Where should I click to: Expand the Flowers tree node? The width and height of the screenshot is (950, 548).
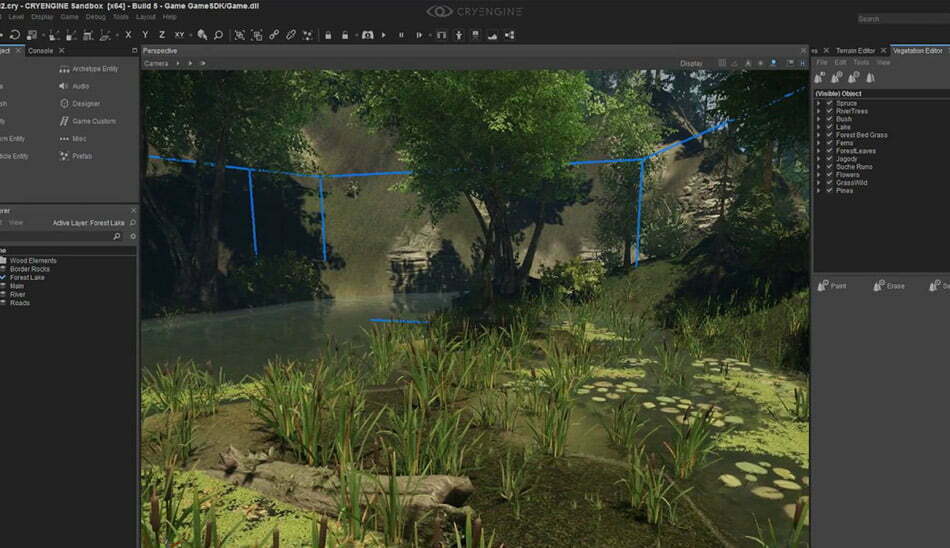[819, 175]
